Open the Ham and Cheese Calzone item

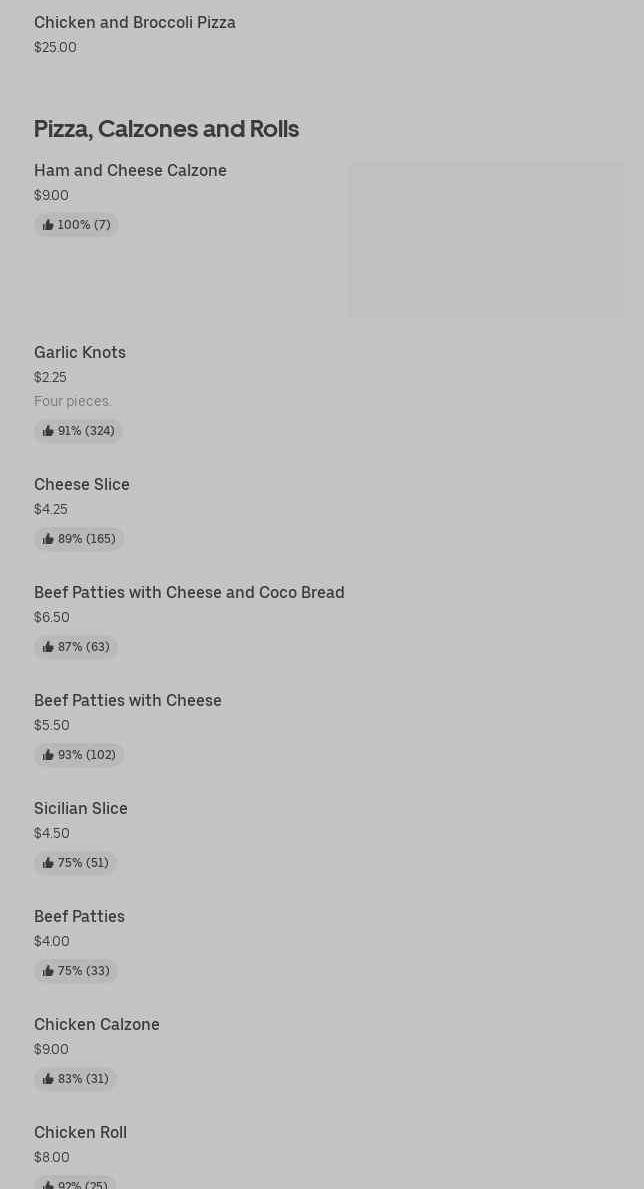[130, 171]
